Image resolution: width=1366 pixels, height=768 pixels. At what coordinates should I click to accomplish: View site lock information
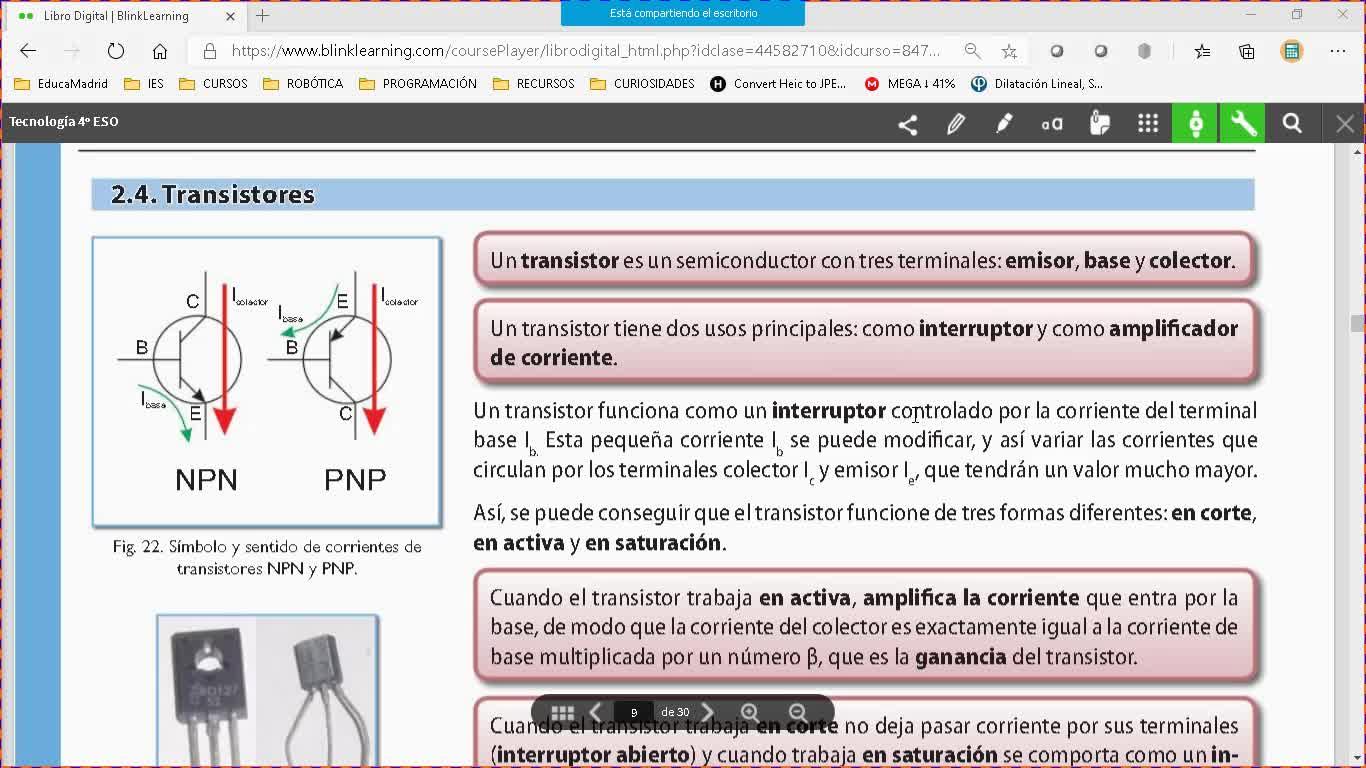pyautogui.click(x=209, y=51)
